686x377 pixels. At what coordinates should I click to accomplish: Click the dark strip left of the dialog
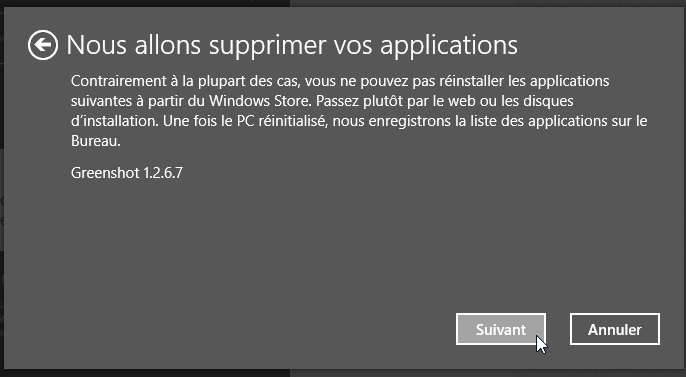pyautogui.click(x=2, y=188)
